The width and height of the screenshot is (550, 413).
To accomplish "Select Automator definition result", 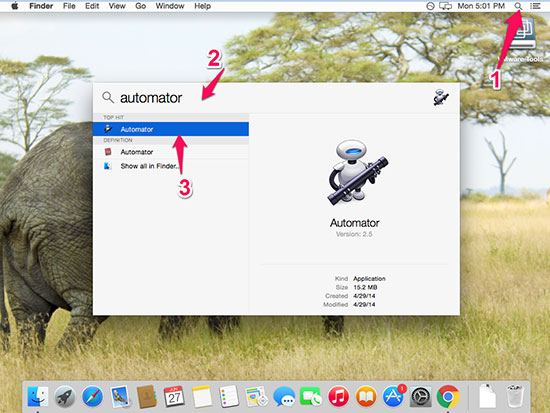I will coord(171,152).
